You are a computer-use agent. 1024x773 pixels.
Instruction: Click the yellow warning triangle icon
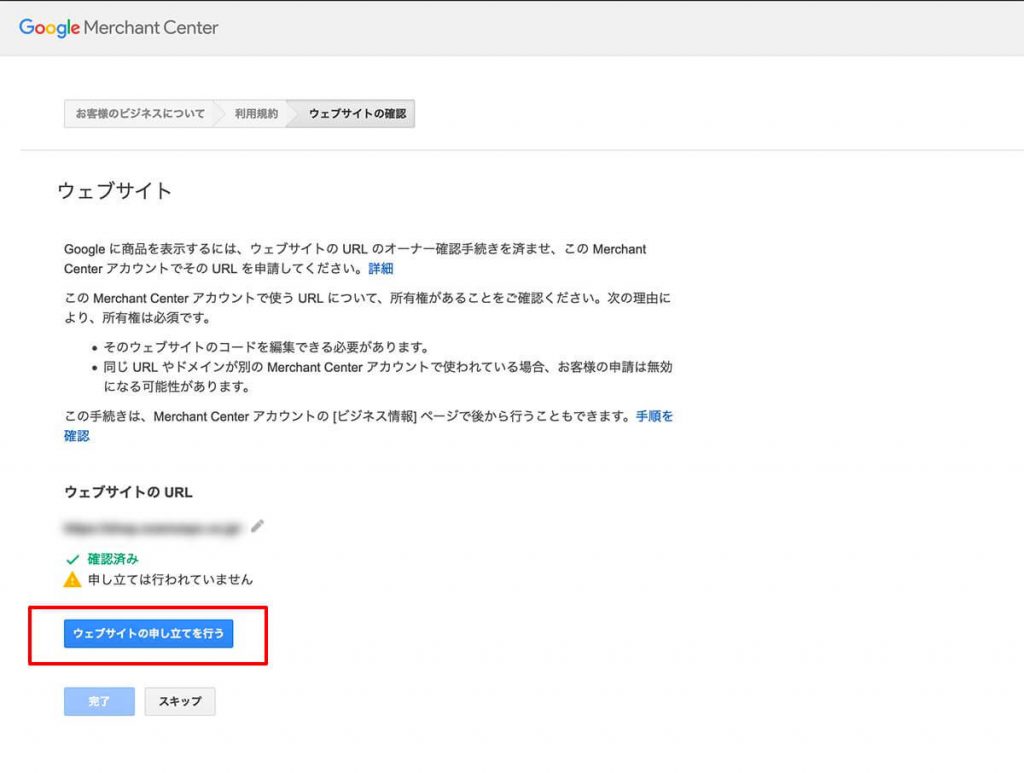[x=72, y=580]
